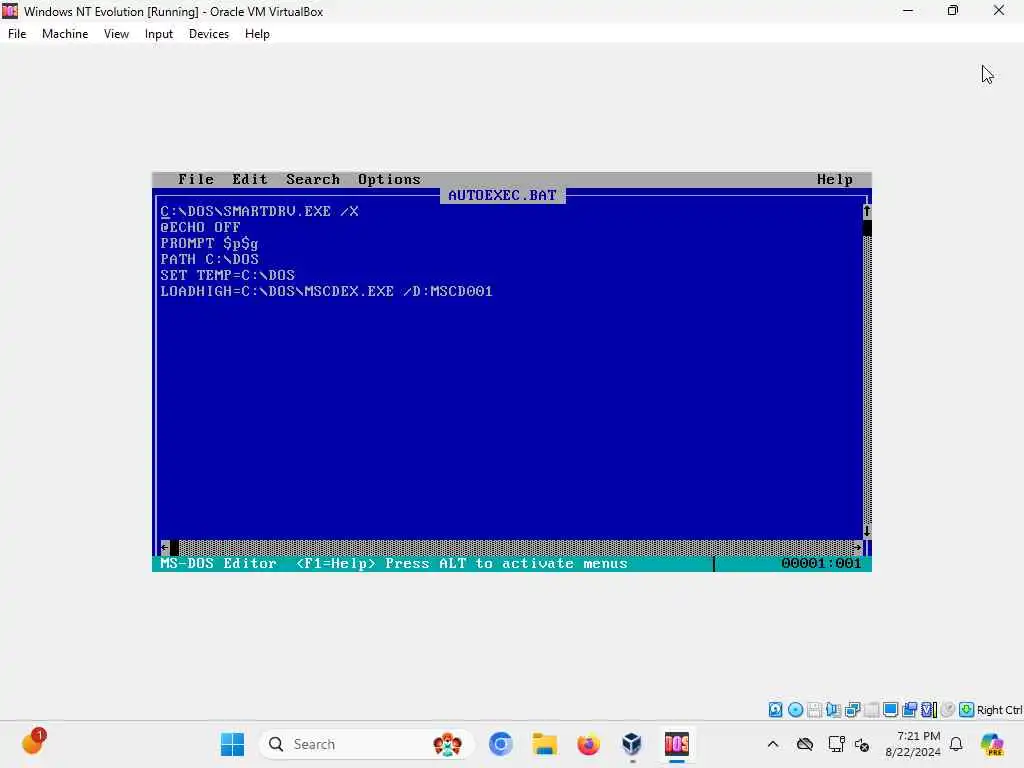This screenshot has width=1024, height=768.
Task: Open widgets icon with notification badge
Action: [x=33, y=743]
